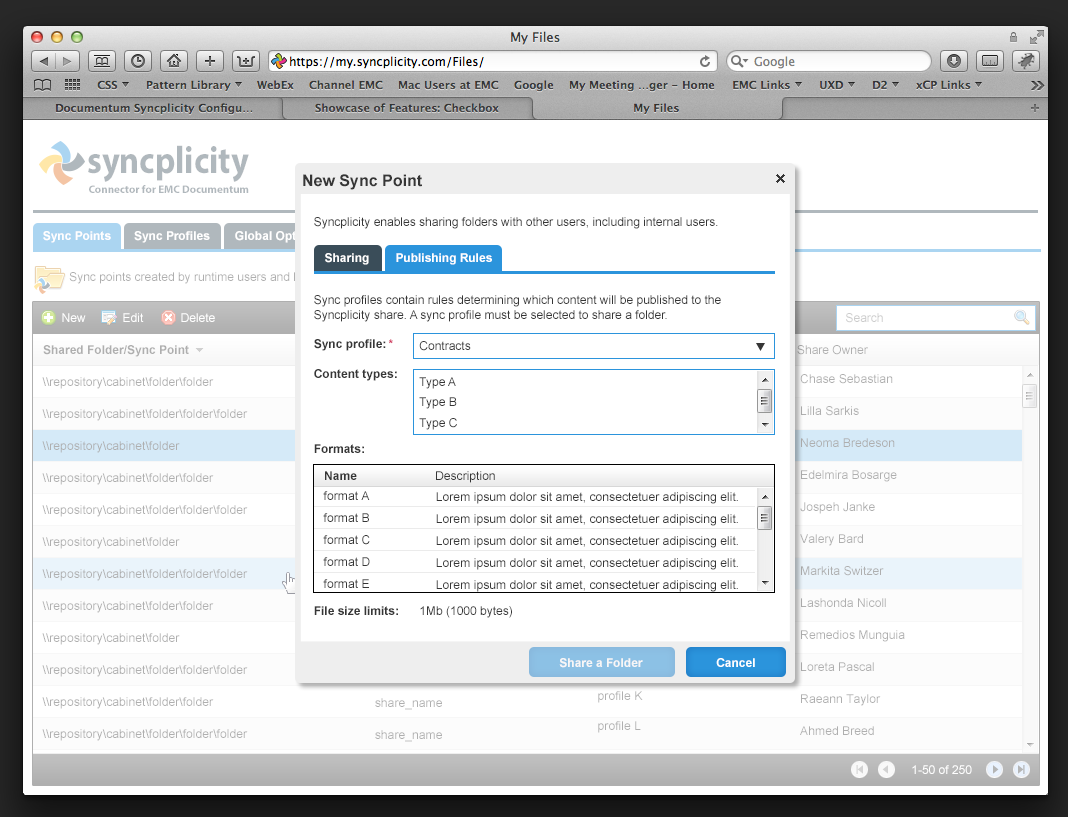The height and width of the screenshot is (817, 1068).
Task: Open the Mac Users at EMC bookmark
Action: pos(448,84)
